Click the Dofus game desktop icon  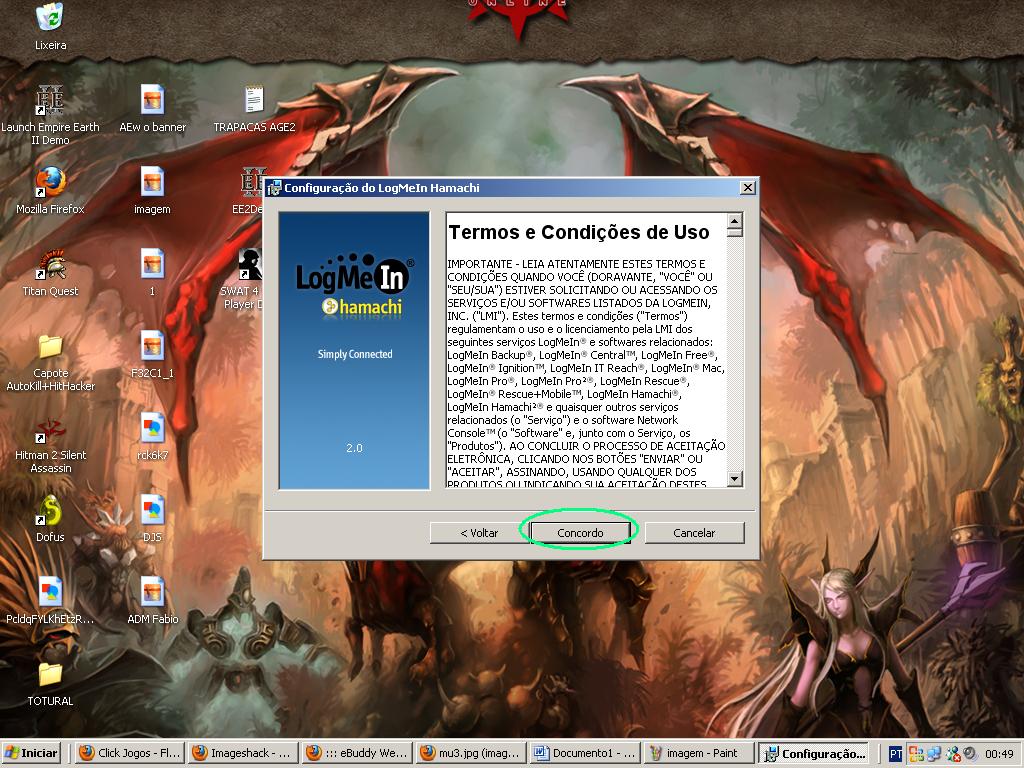click(50, 511)
